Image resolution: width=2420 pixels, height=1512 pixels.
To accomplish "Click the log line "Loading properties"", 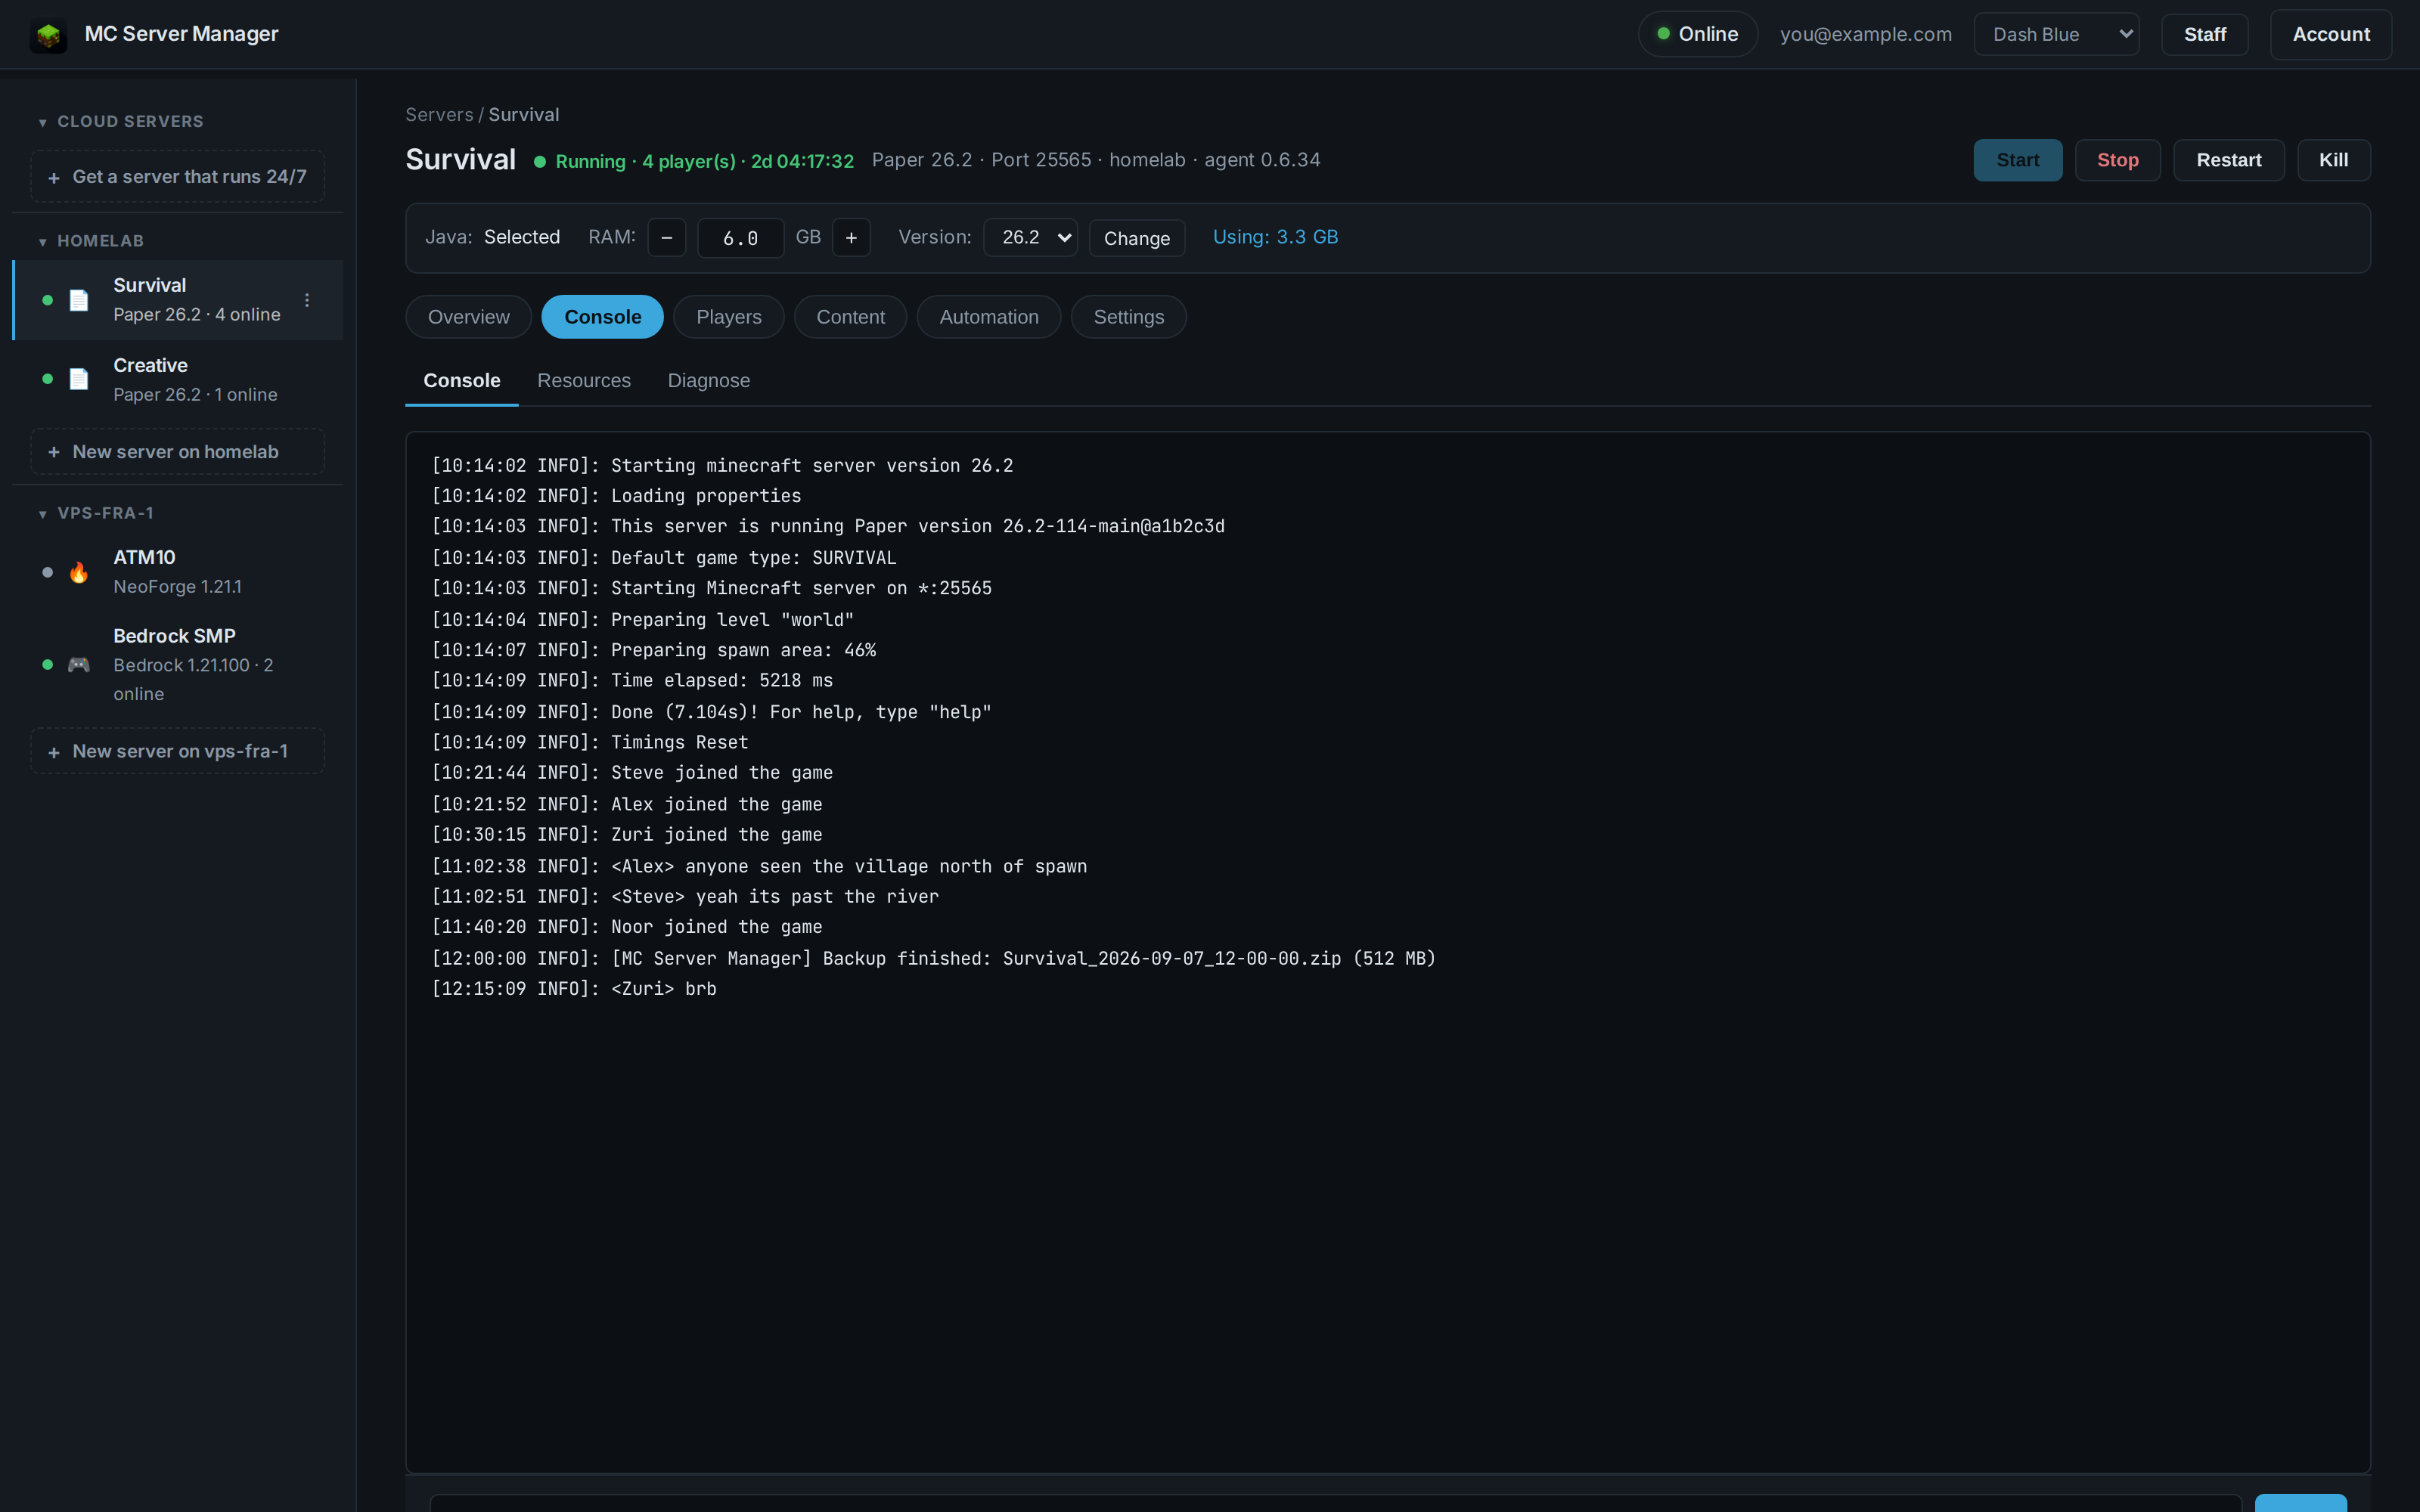I will 616,496.
